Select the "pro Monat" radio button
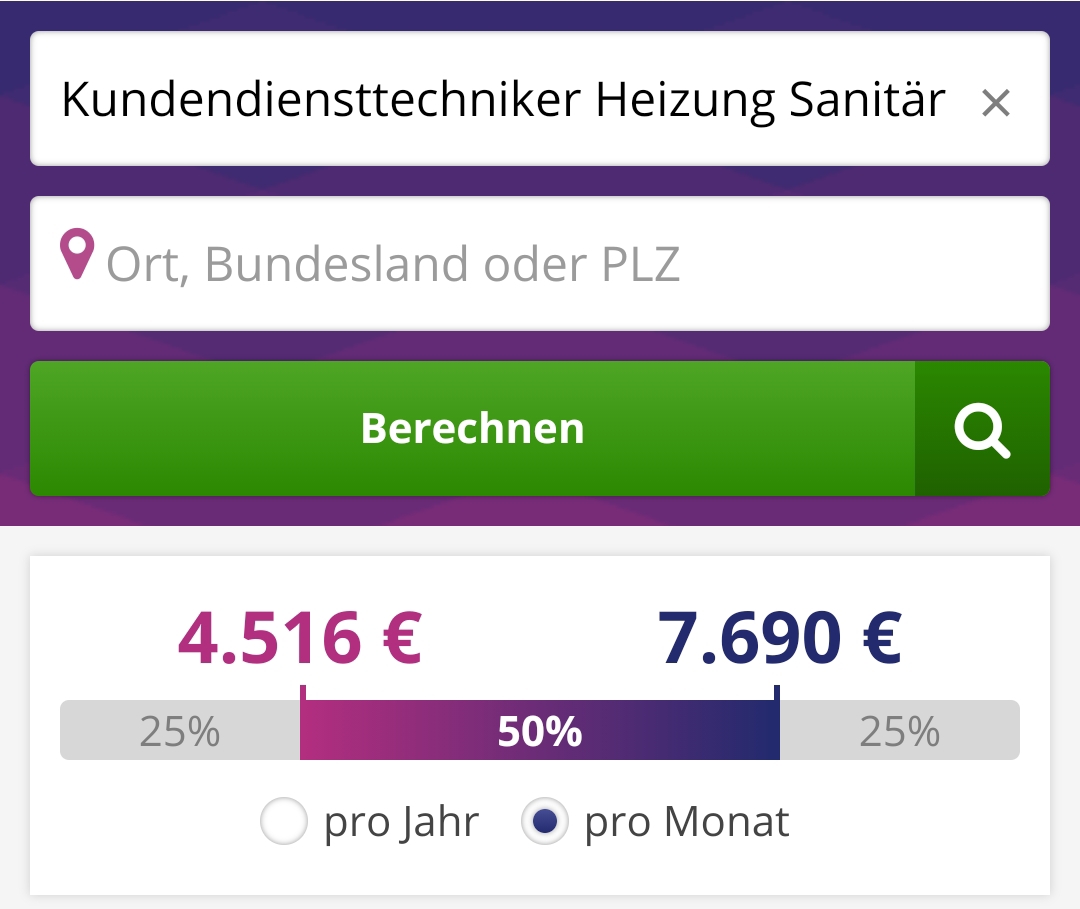The height and width of the screenshot is (909, 1080). point(544,822)
